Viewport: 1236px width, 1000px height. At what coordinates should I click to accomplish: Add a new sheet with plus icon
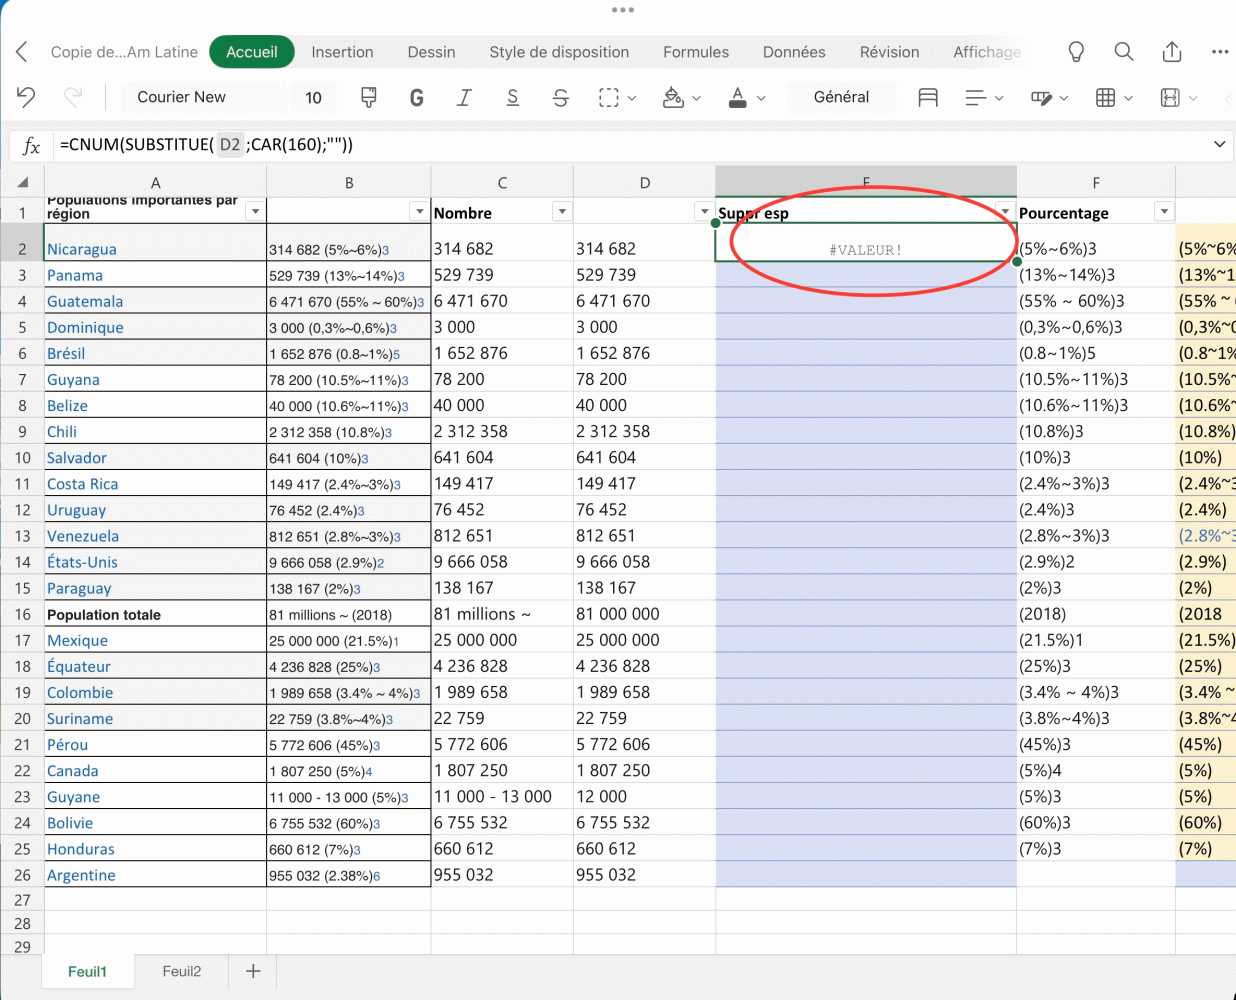click(x=253, y=971)
